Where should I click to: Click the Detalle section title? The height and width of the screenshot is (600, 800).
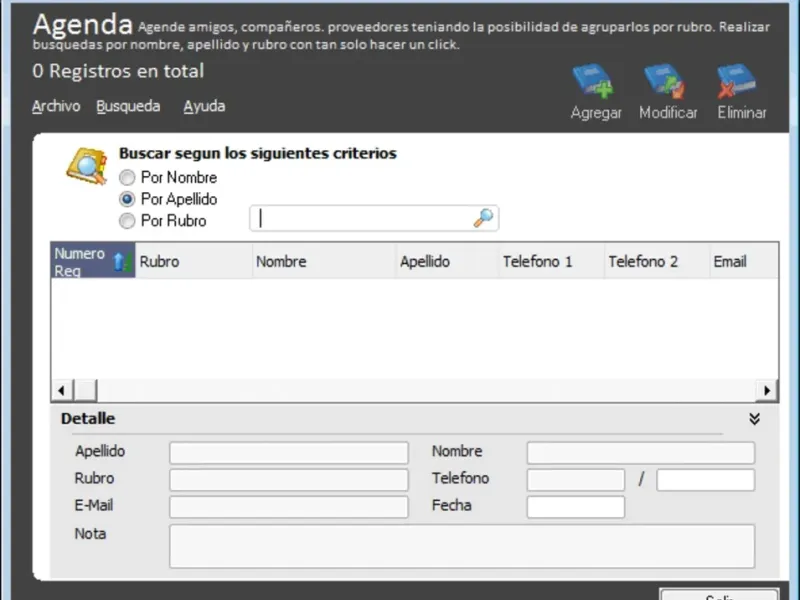[x=88, y=419]
